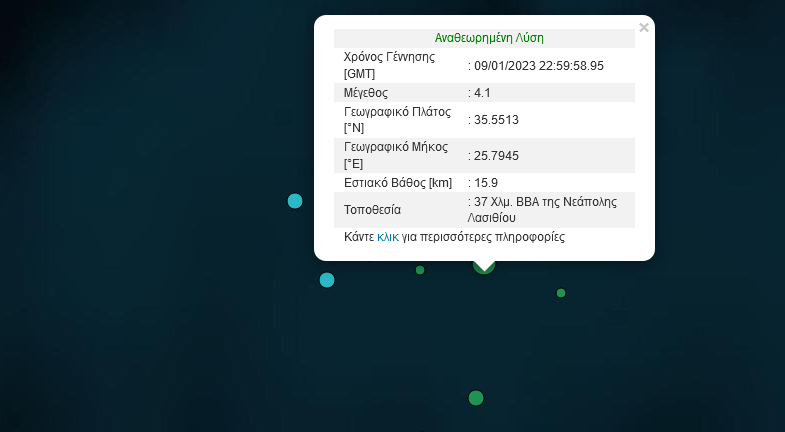
Task: Click green marker beneath the popup pointer
Action: point(484,268)
